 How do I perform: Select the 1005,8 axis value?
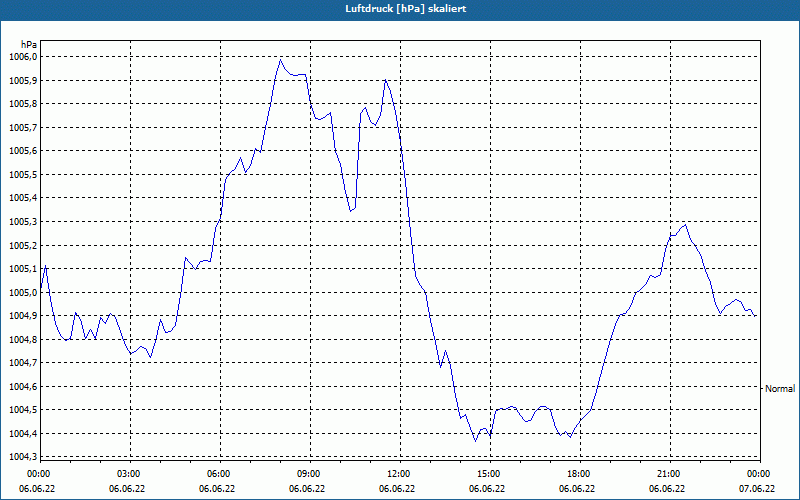[23, 104]
